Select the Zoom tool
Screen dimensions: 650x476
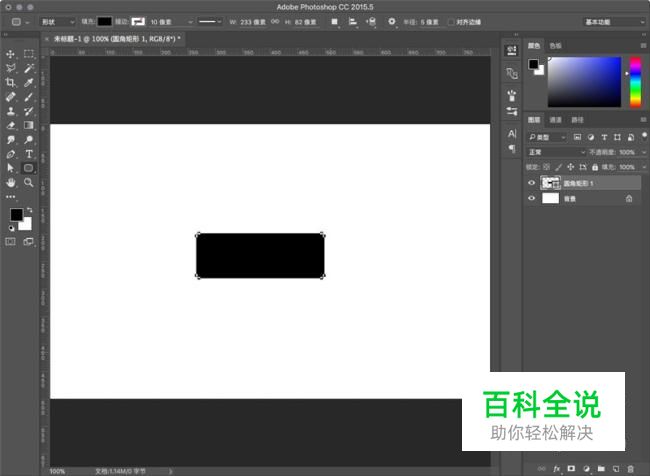coord(29,182)
